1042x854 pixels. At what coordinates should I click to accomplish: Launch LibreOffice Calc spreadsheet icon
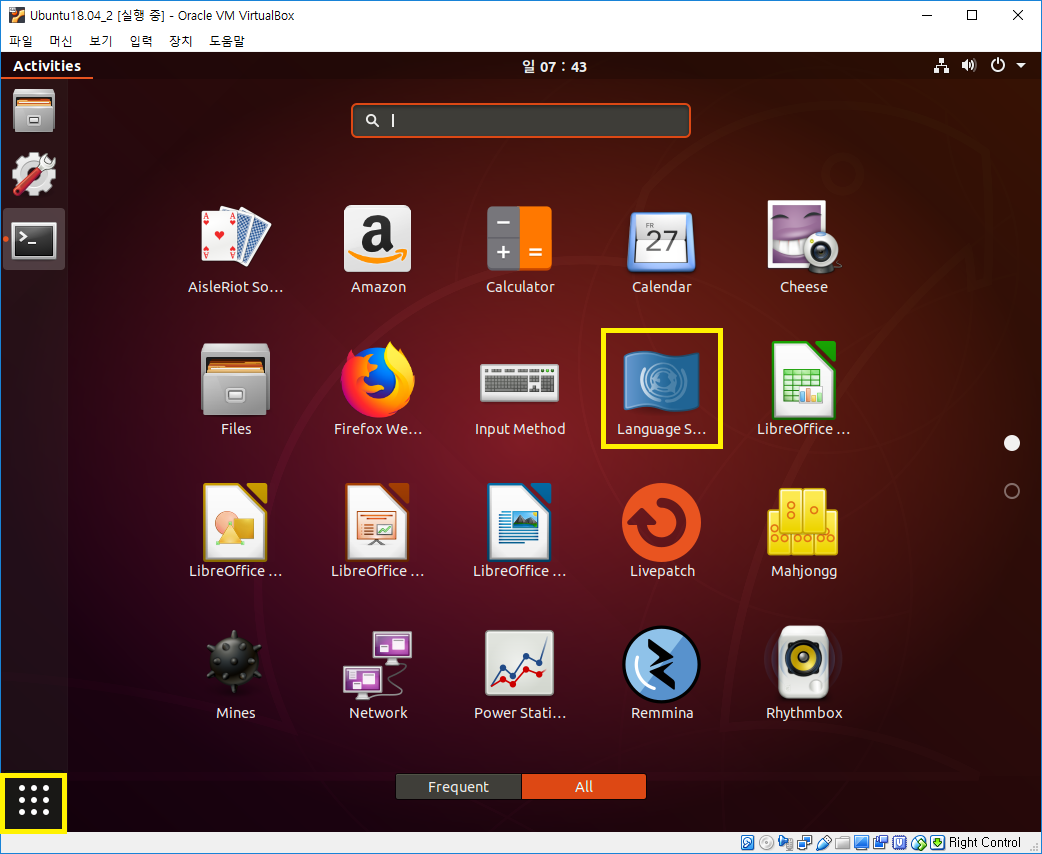803,391
